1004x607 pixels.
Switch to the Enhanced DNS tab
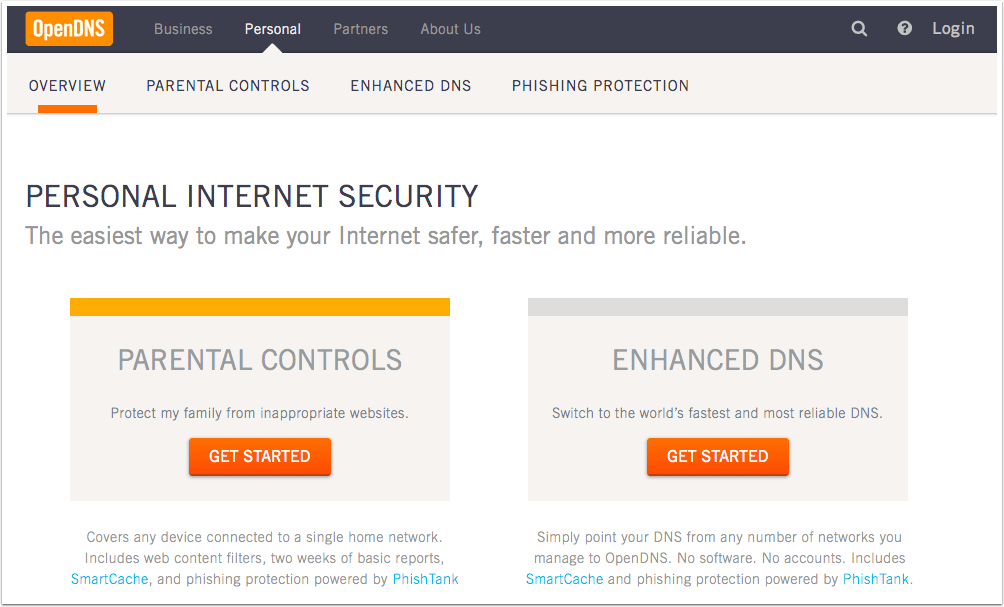411,86
